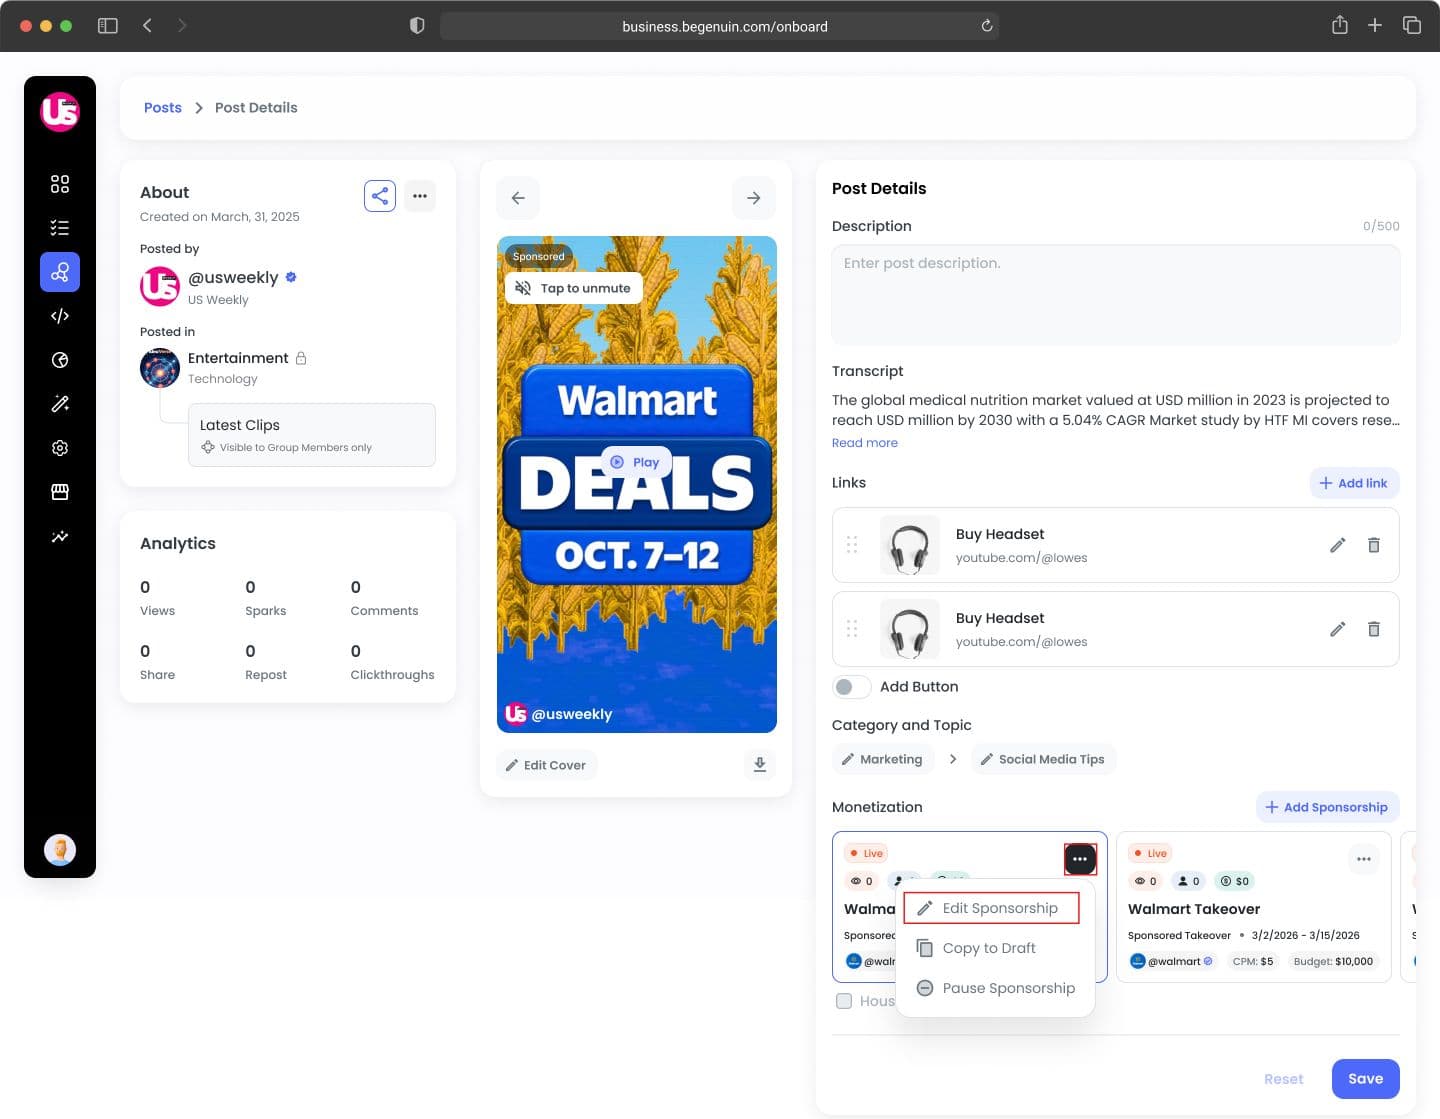Go back to Posts via breadcrumb
This screenshot has height=1119, width=1440.
163,108
